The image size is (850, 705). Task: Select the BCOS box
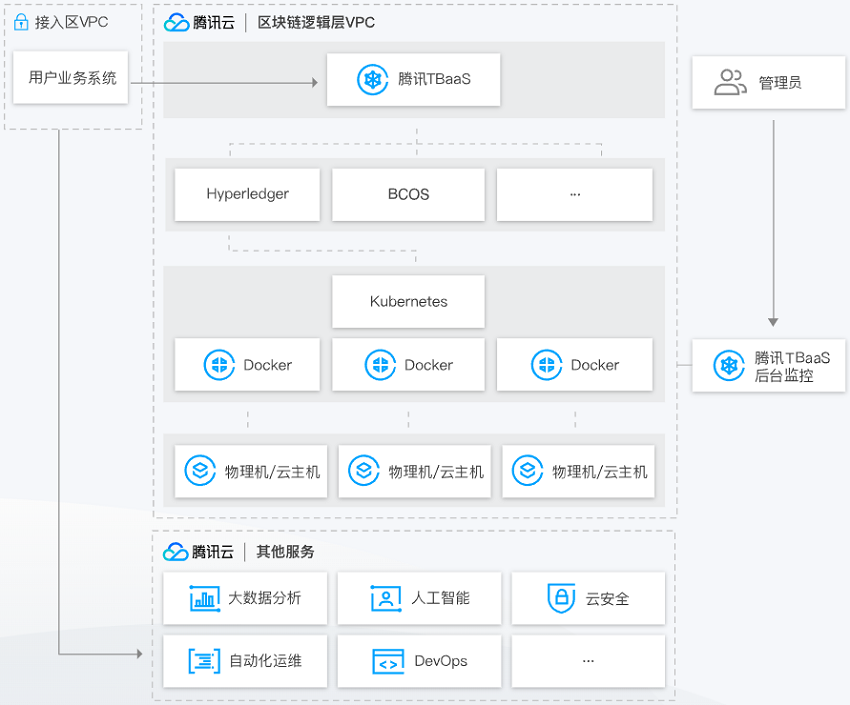pyautogui.click(x=408, y=195)
